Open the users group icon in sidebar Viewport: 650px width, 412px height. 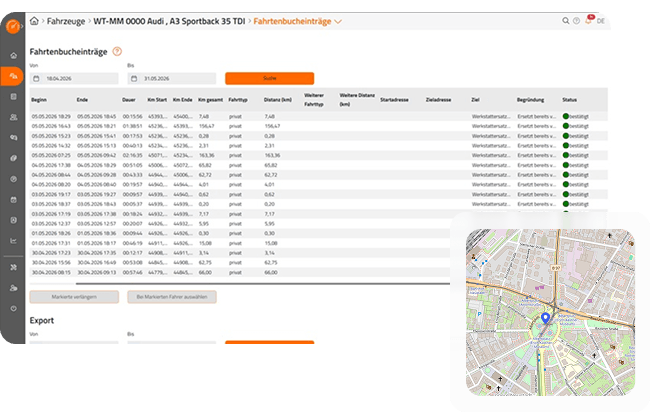coord(13,117)
